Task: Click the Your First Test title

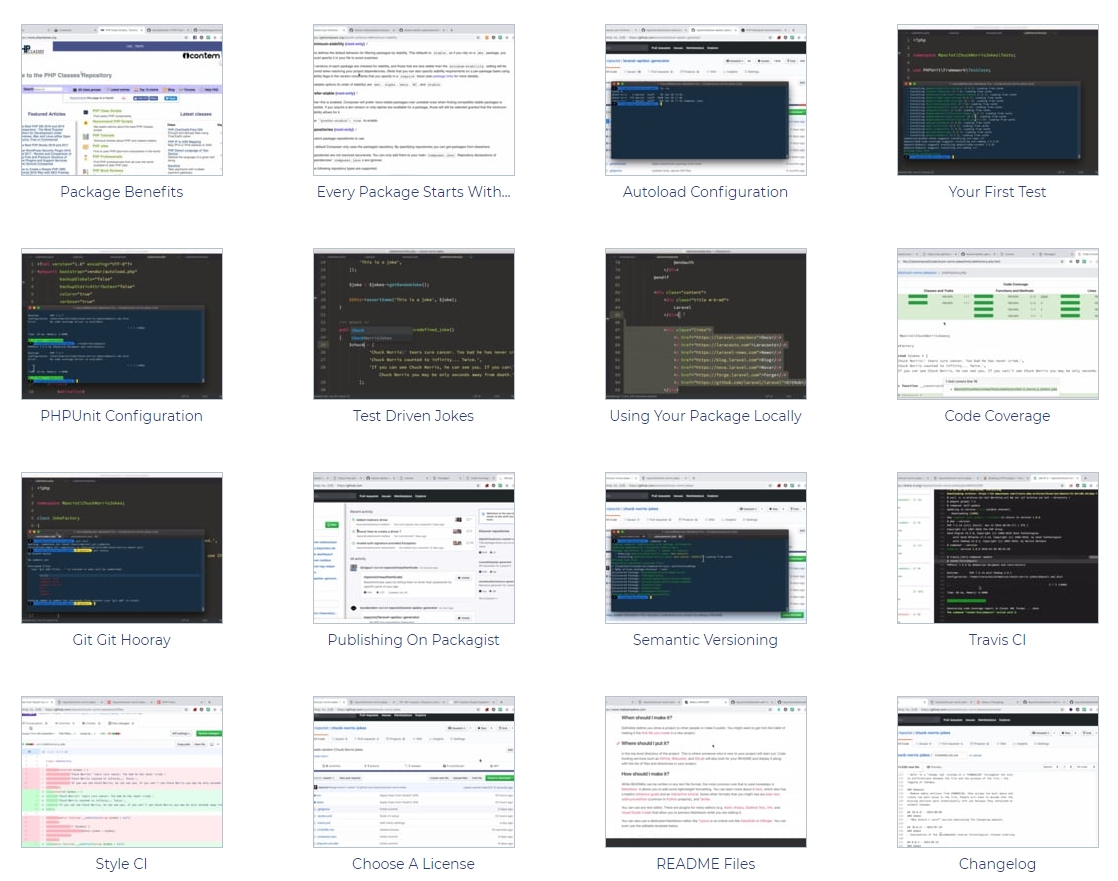Action: [998, 192]
